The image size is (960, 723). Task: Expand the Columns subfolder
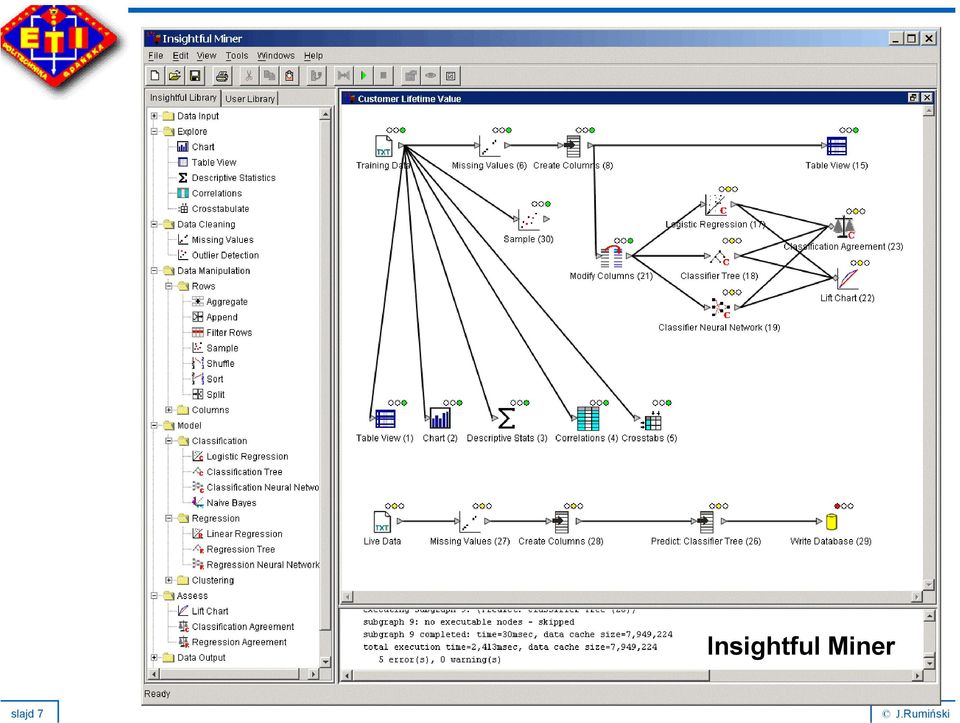(x=169, y=410)
